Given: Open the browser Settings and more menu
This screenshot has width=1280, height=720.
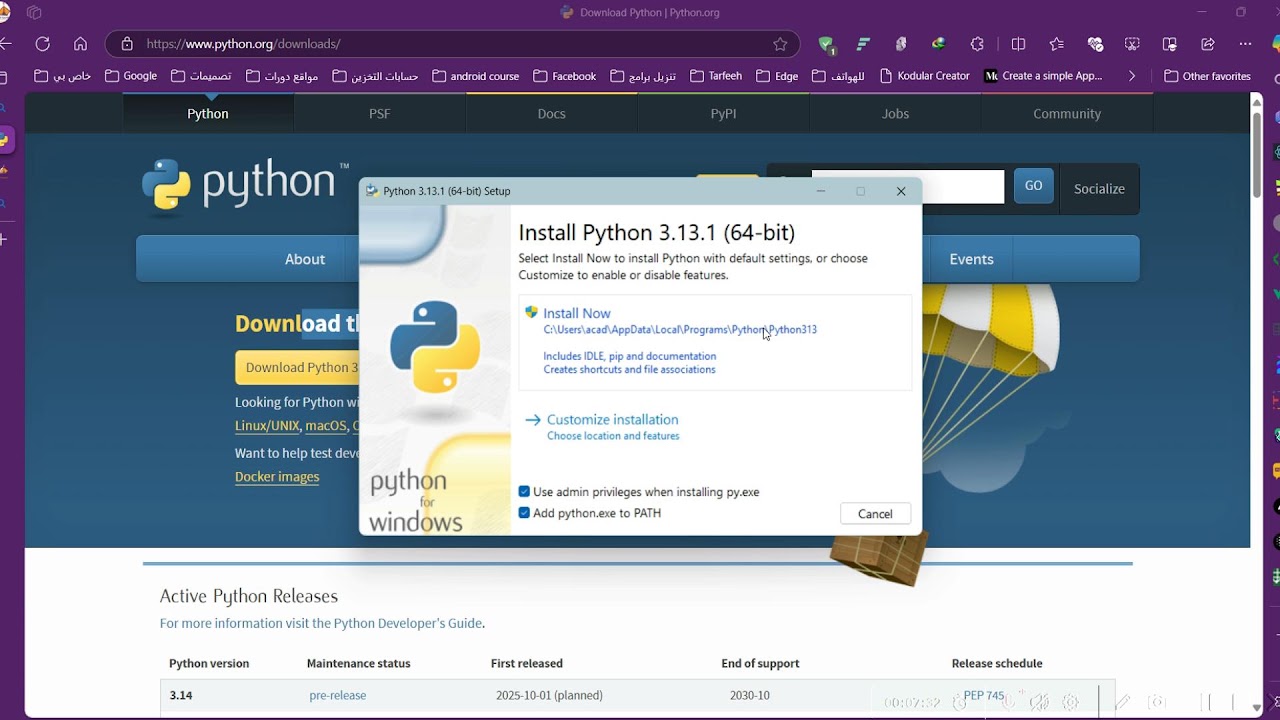Looking at the screenshot, I should pos(1245,44).
